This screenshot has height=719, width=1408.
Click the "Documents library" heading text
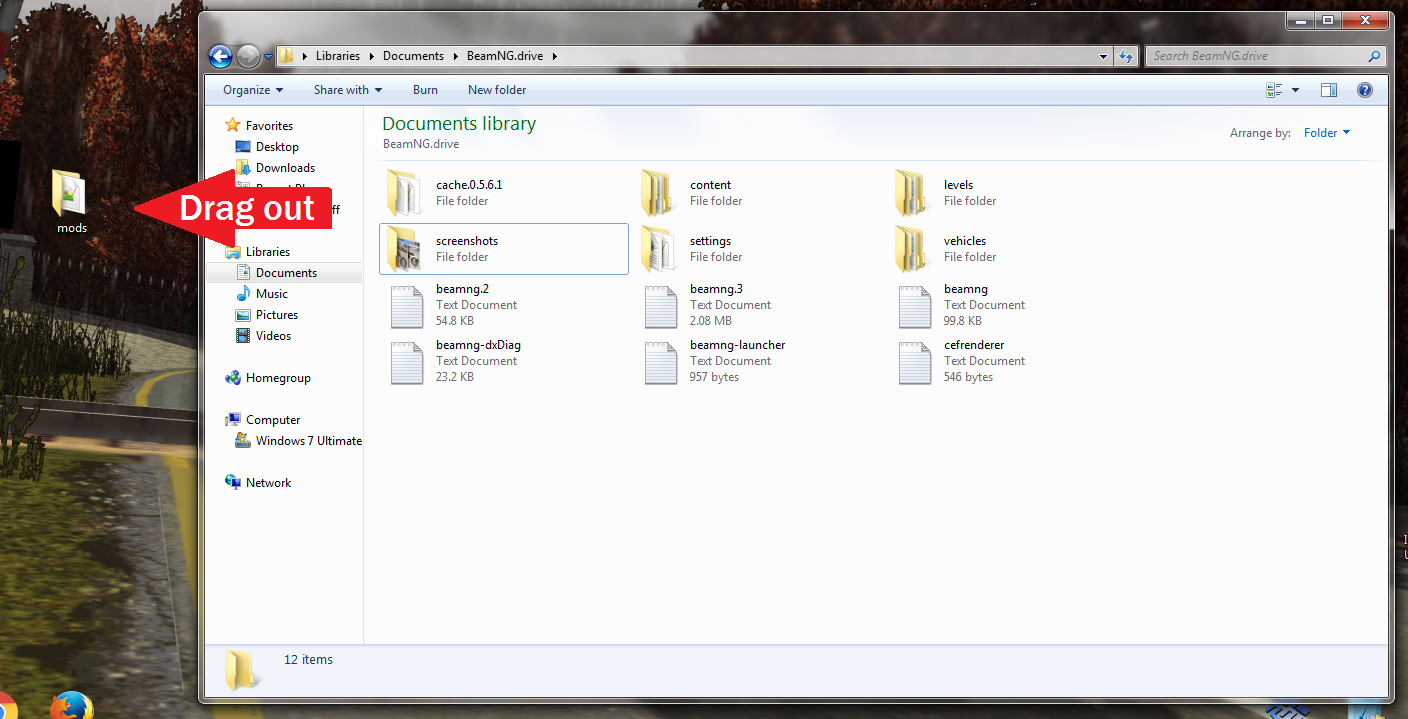(x=459, y=124)
